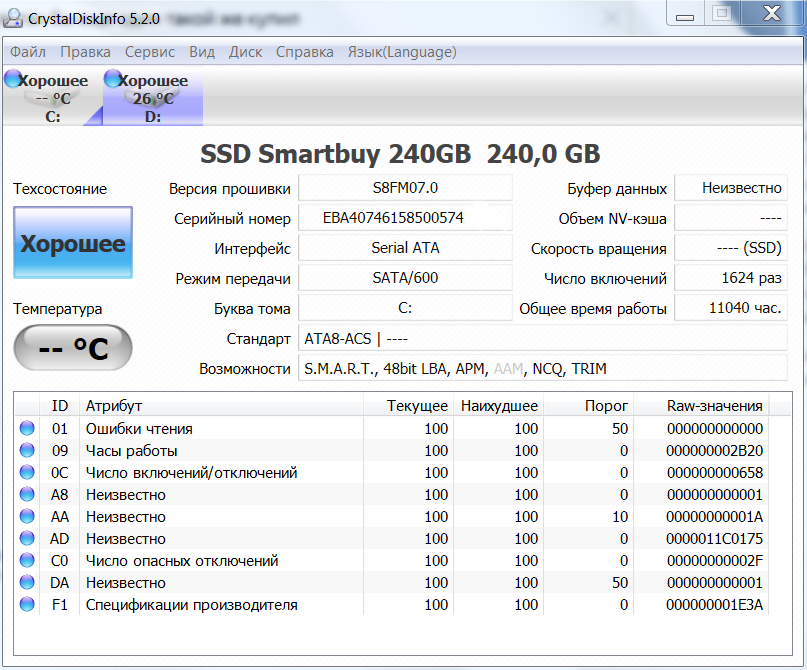Image resolution: width=807 pixels, height=670 pixels.
Task: Click the status orb for attribute A8
Action: coord(27,495)
